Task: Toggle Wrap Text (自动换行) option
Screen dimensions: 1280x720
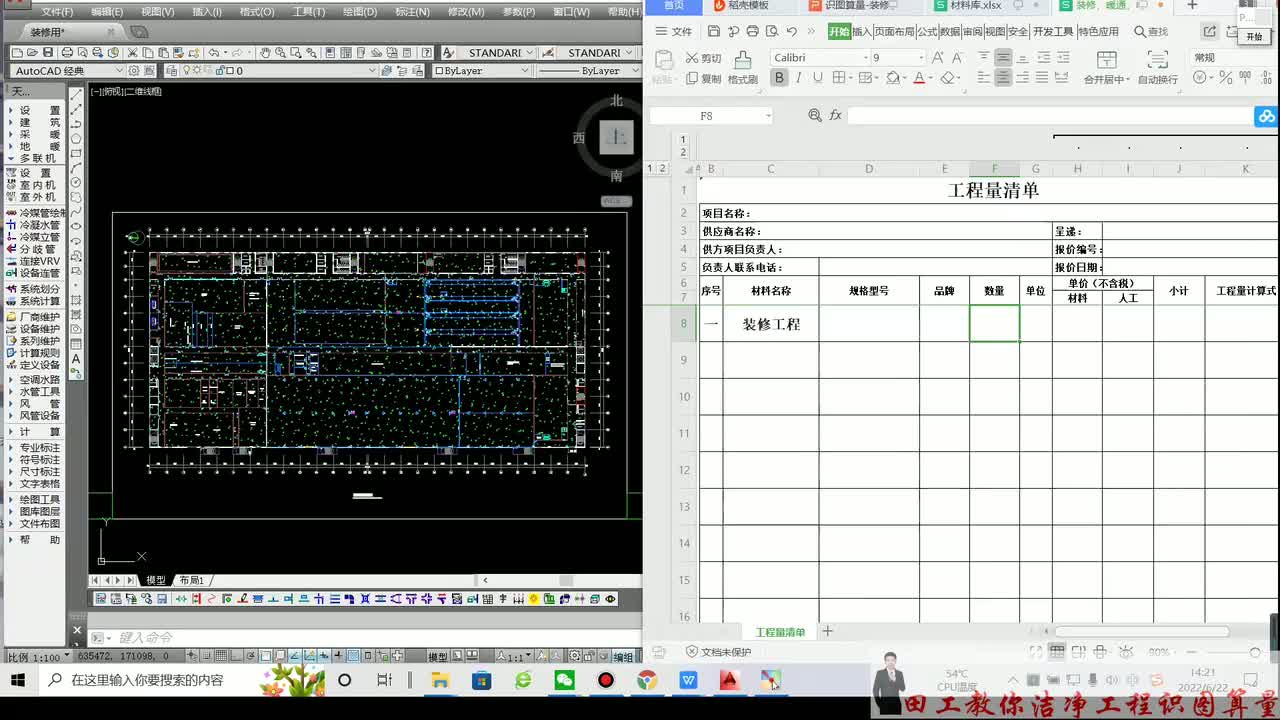Action: point(1157,68)
